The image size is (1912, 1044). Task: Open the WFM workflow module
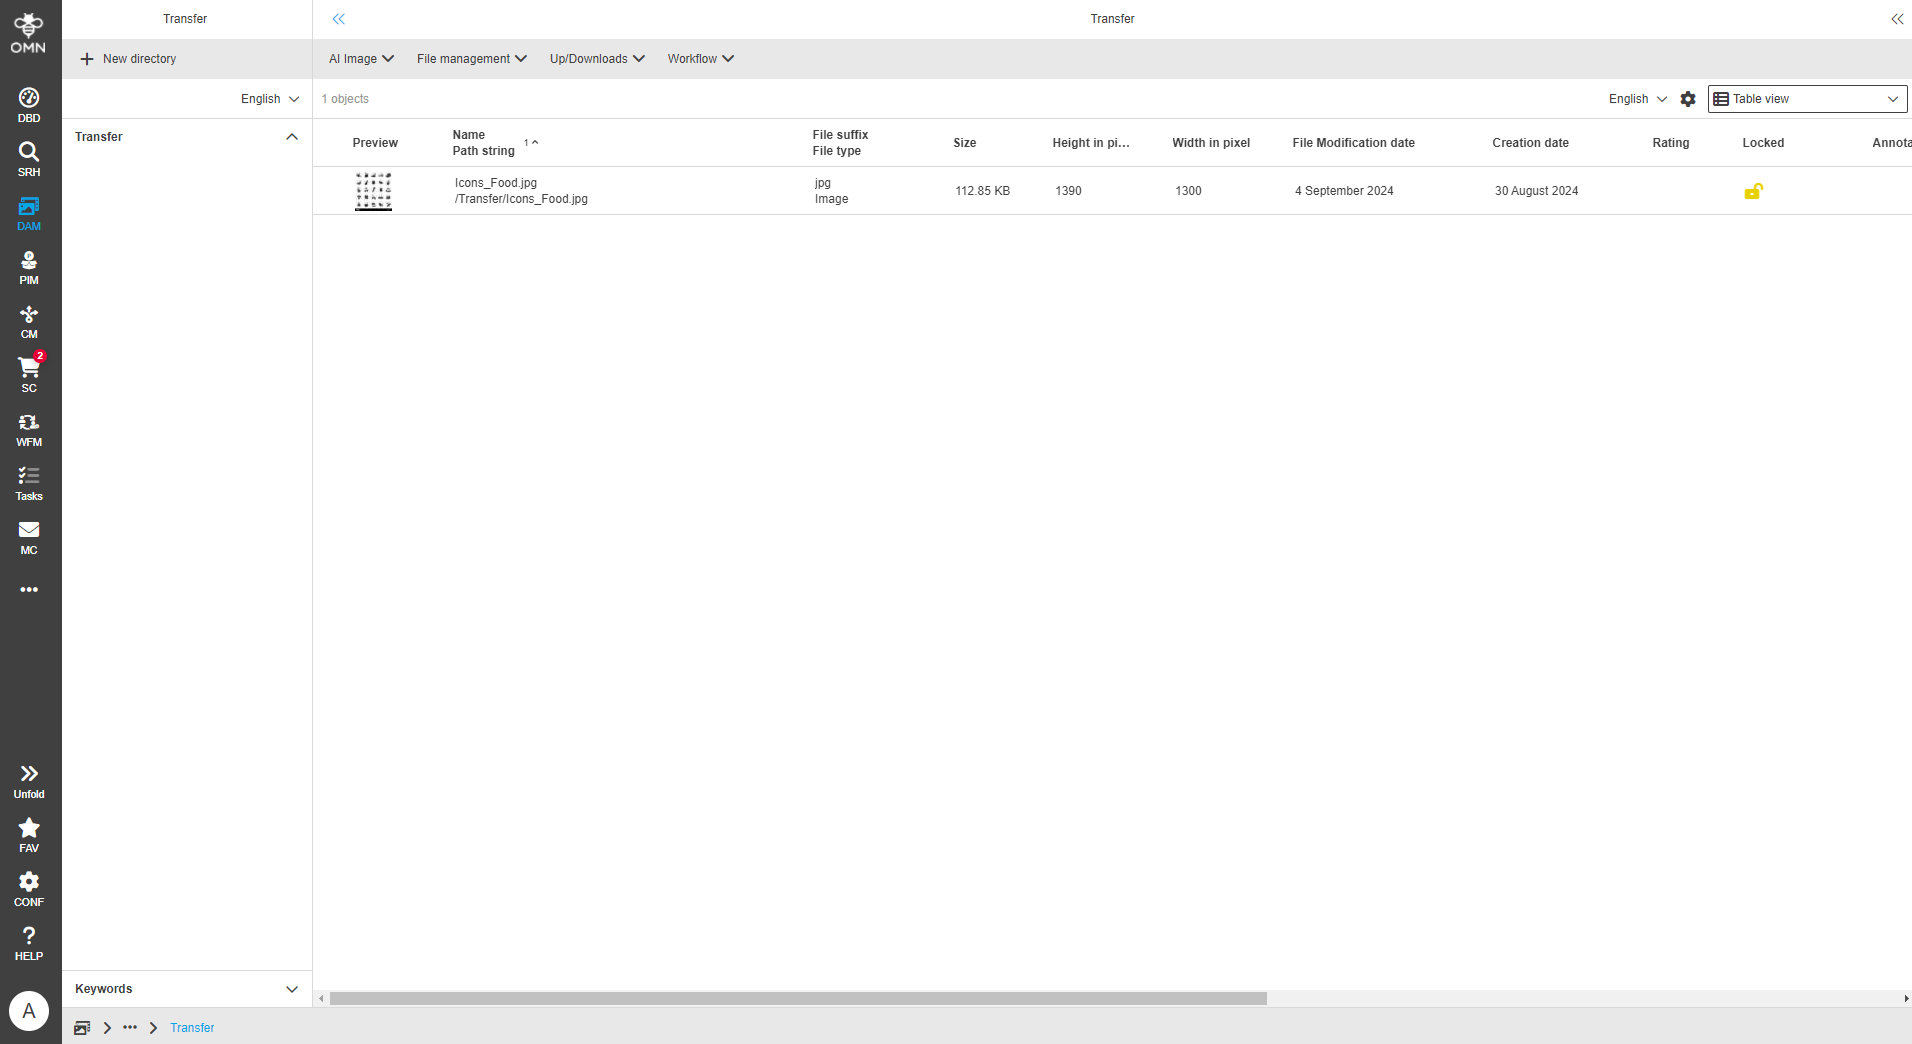[x=28, y=428]
